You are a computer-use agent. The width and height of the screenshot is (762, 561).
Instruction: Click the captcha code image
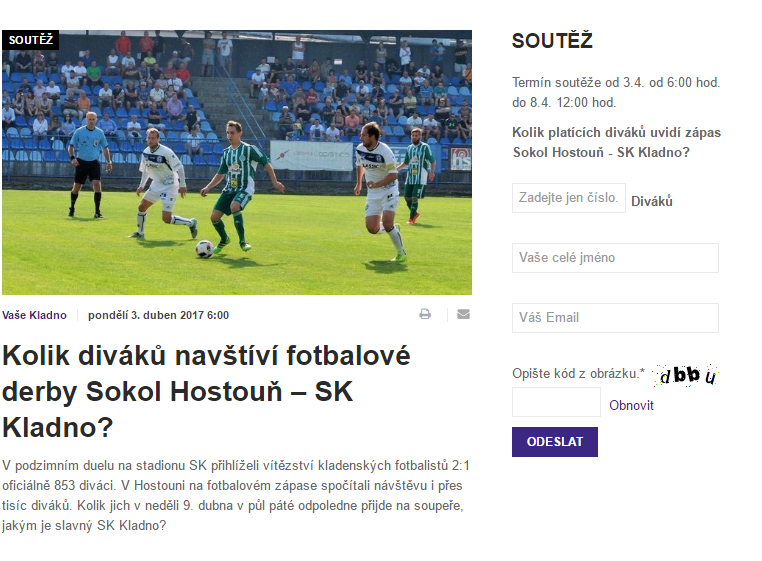click(686, 375)
